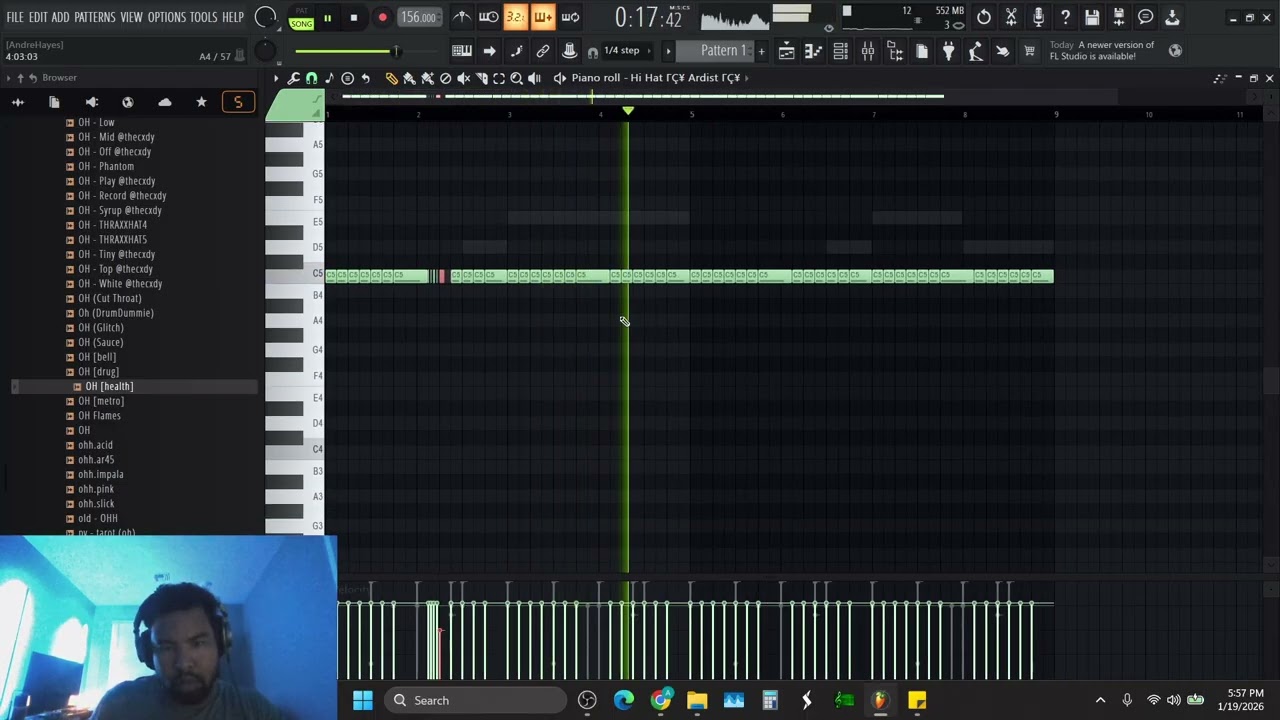
Task: Select OH - Syrup @thecxdy sample
Action: pos(120,210)
